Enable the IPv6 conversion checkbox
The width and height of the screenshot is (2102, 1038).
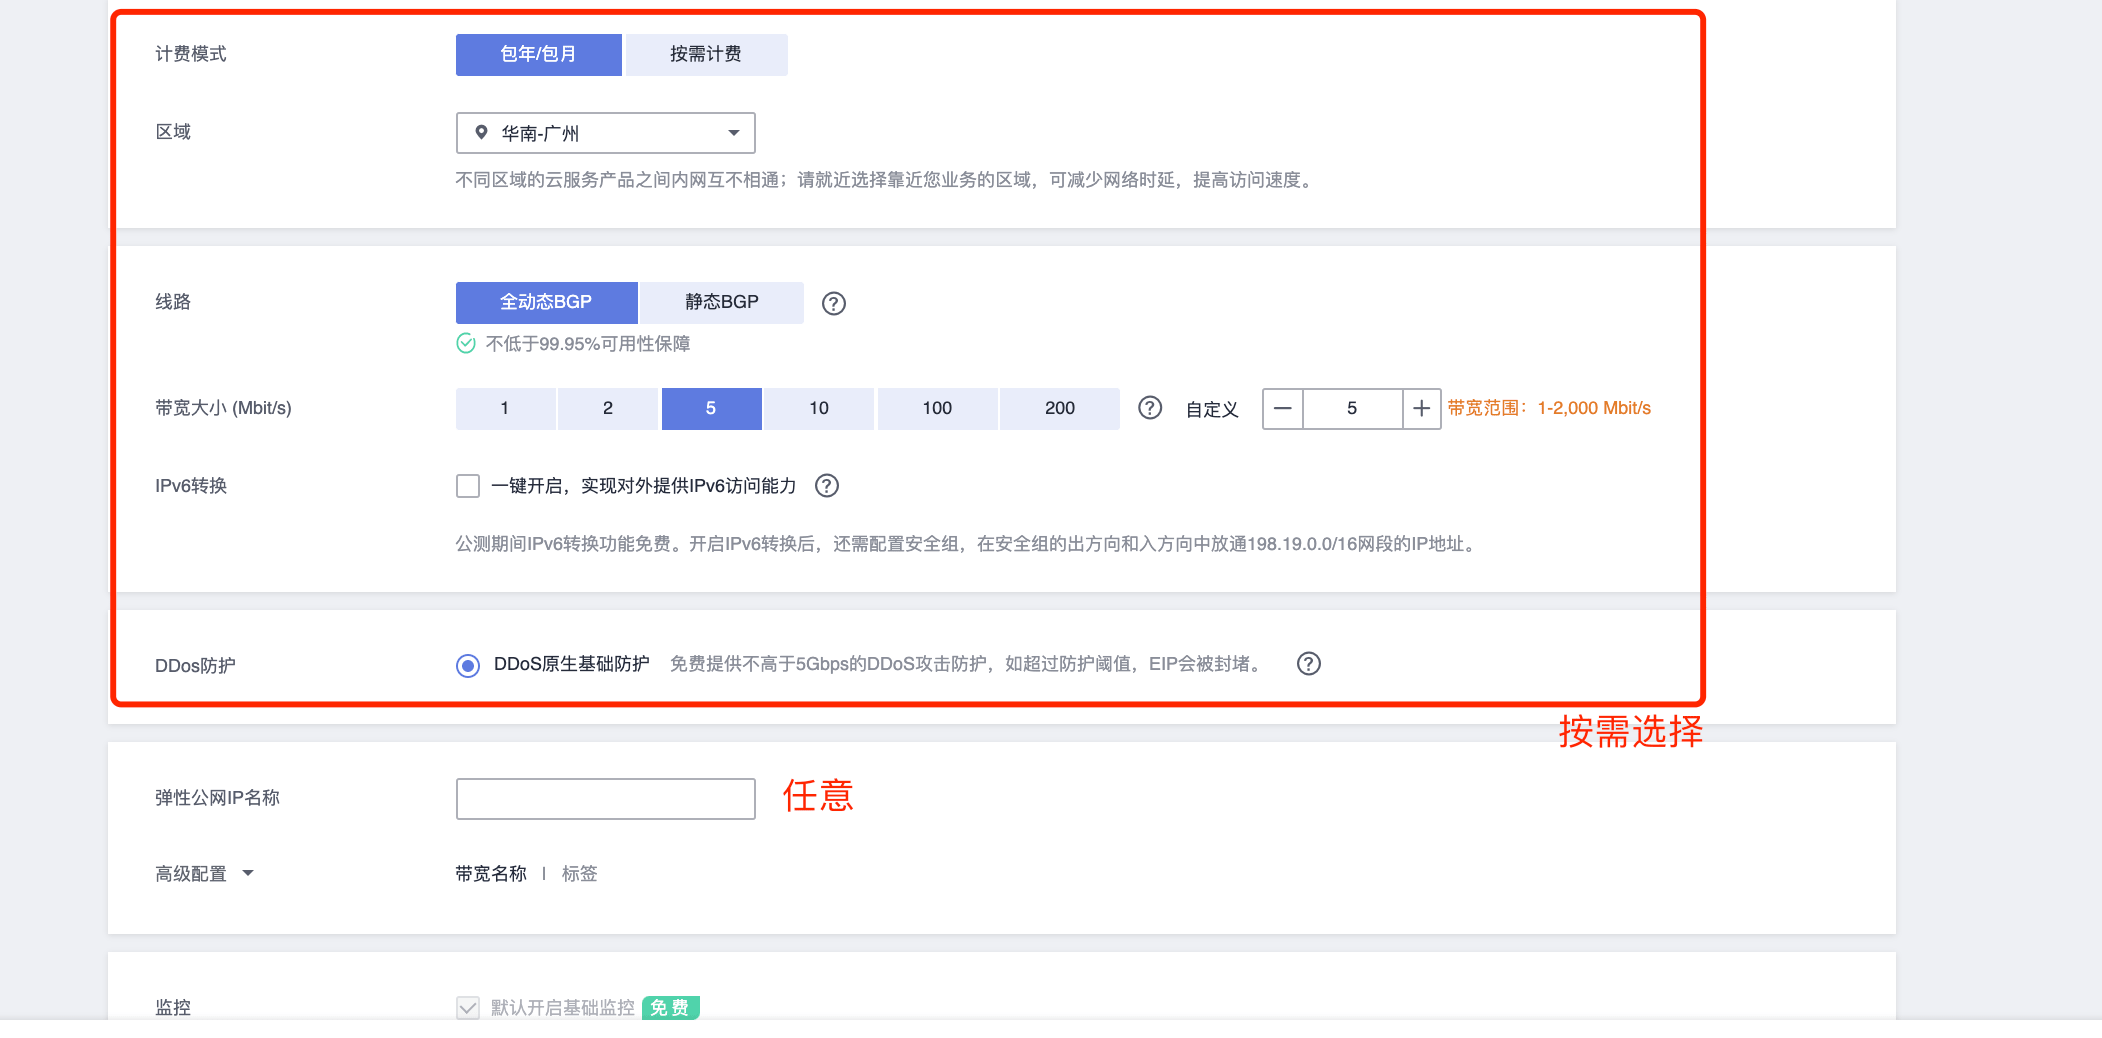[468, 486]
